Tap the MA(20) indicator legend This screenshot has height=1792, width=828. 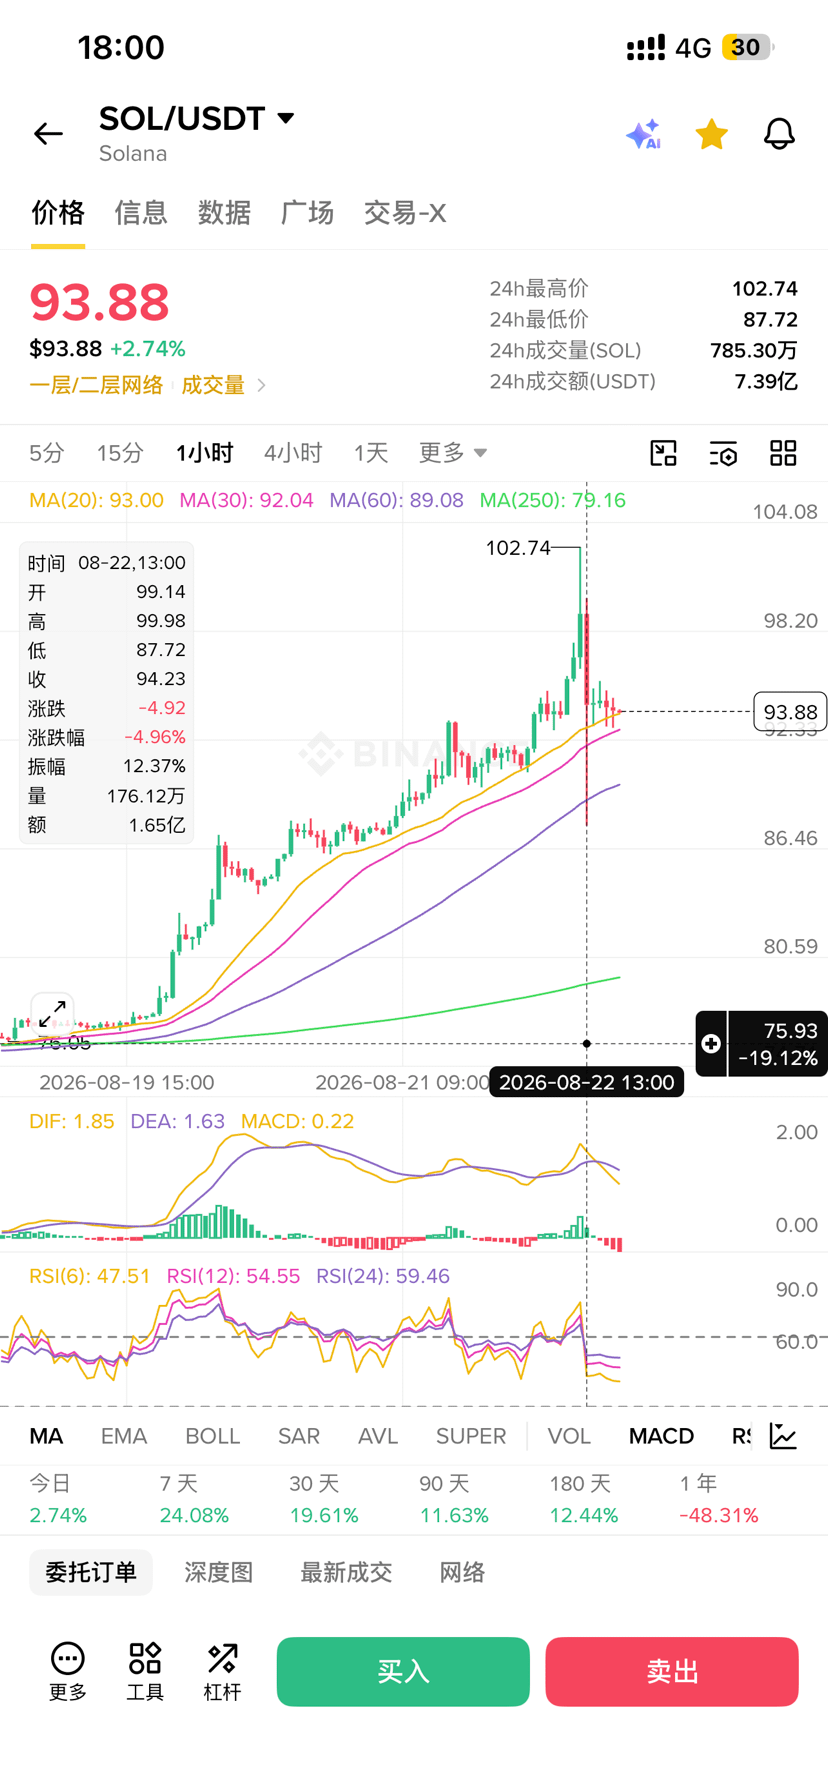96,500
